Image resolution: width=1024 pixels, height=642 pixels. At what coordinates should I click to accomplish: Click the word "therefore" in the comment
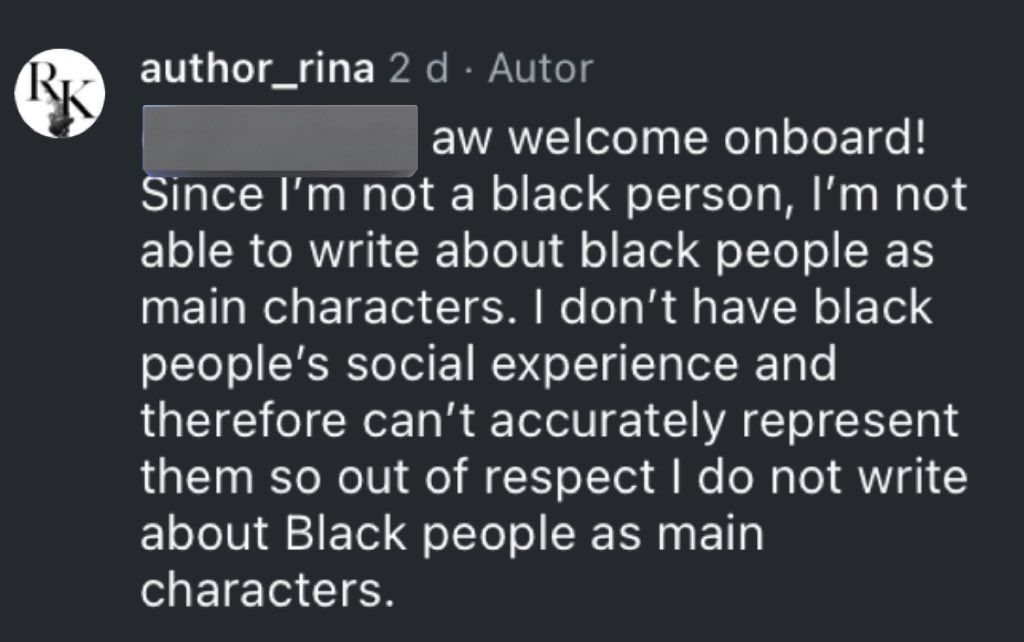click(243, 420)
